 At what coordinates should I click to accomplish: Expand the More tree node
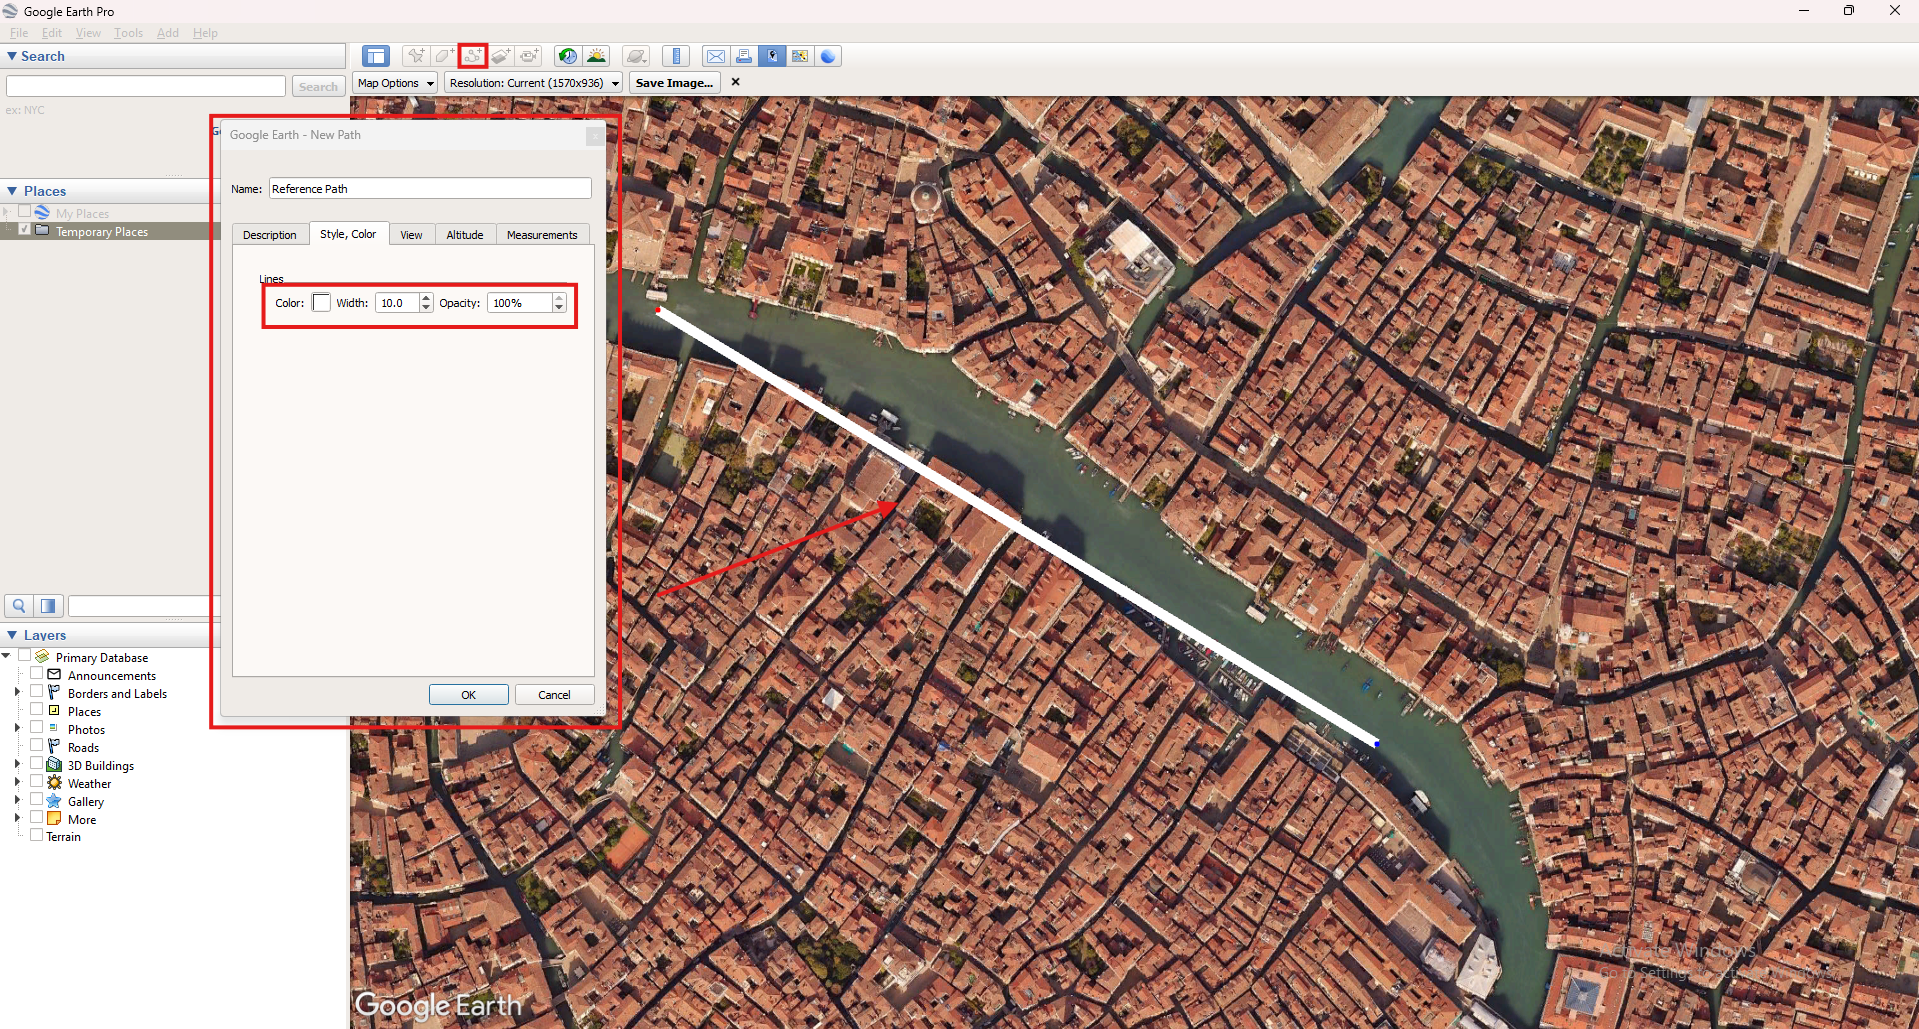17,818
